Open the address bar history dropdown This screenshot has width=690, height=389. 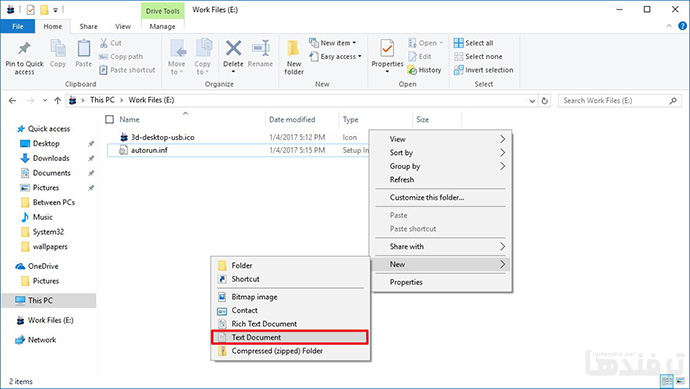click(532, 101)
